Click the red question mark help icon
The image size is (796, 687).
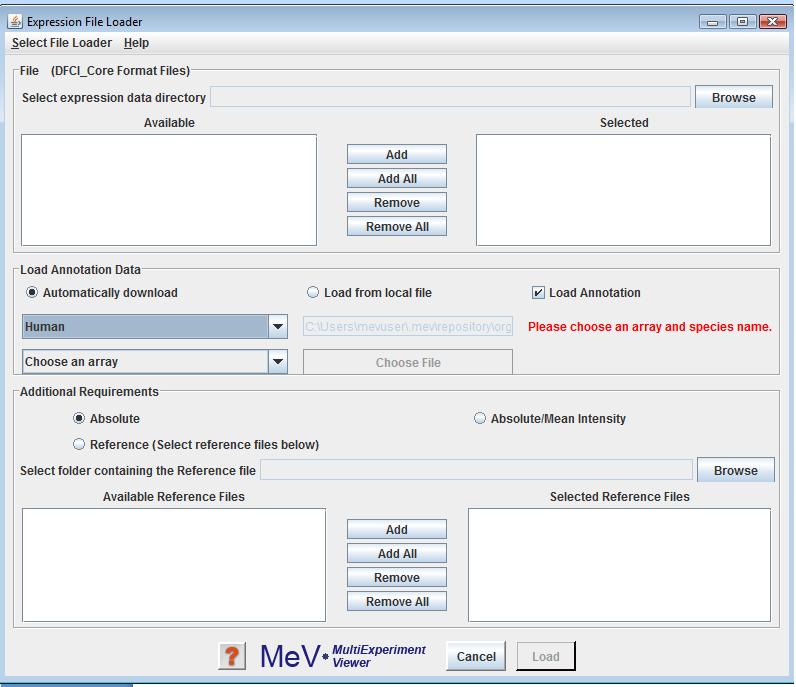(232, 656)
